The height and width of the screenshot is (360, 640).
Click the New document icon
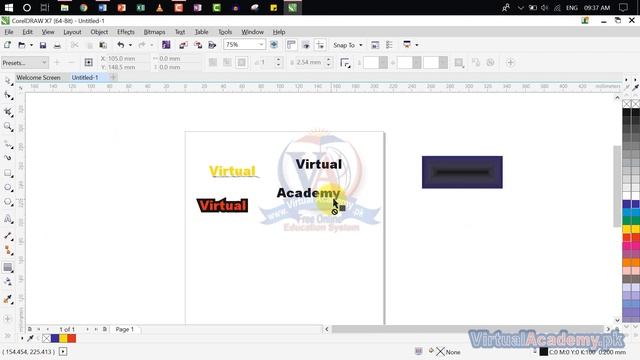pos(7,45)
